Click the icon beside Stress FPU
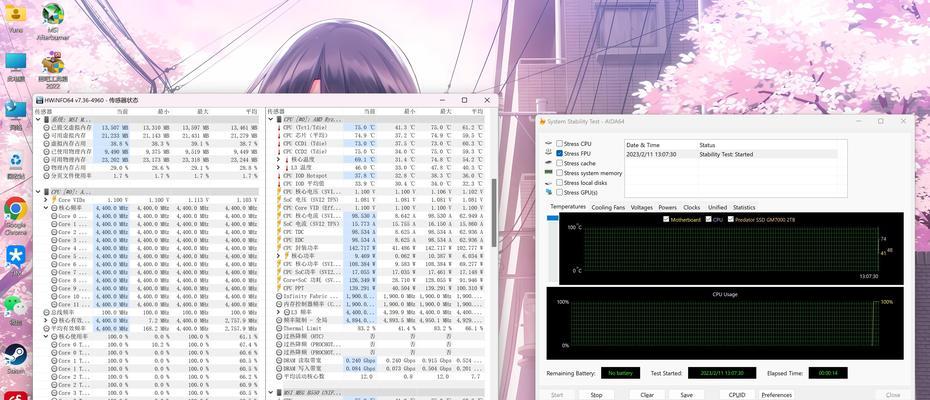Screen dimensions: 930x400 tap(549, 153)
